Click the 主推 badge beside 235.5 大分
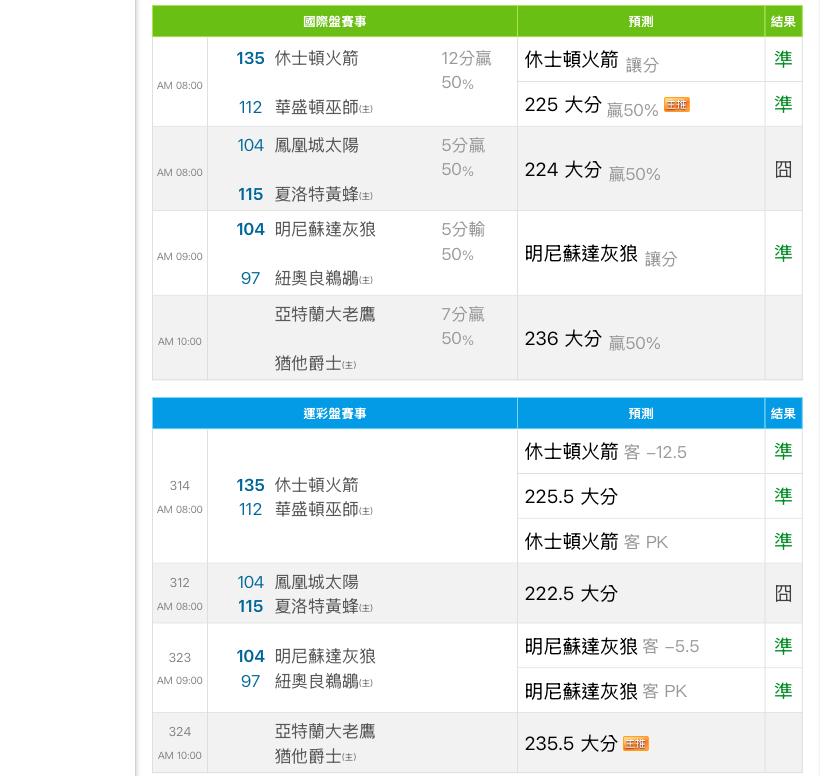Image resolution: width=828 pixels, height=776 pixels. click(636, 744)
